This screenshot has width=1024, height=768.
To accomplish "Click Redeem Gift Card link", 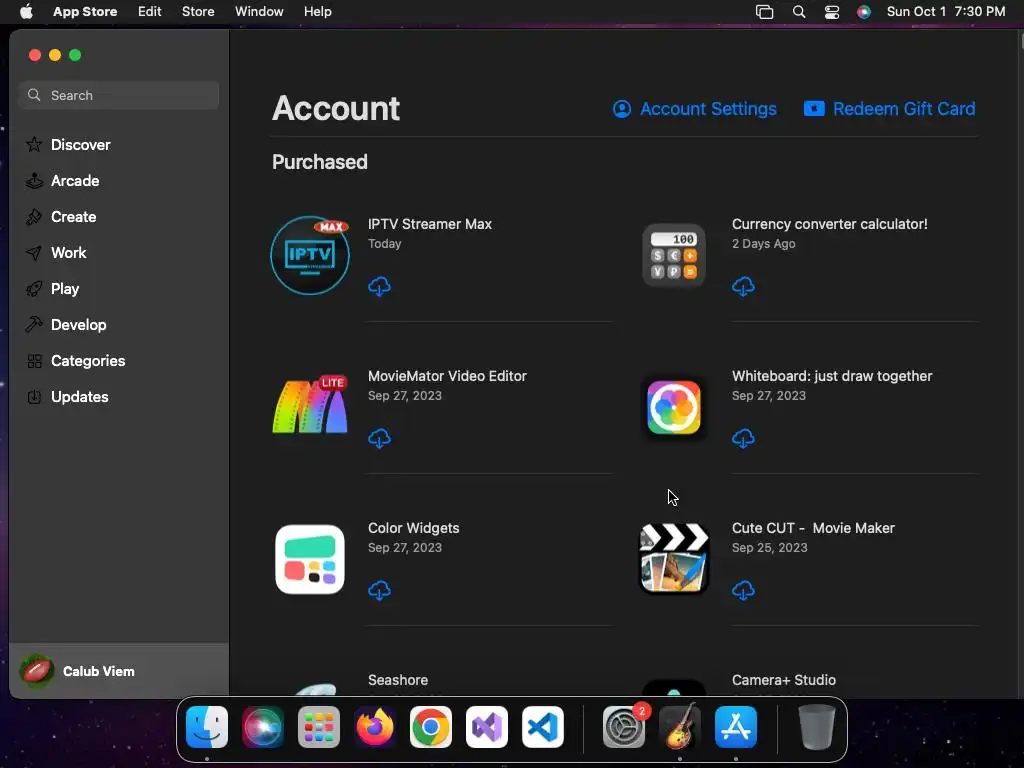I will (889, 109).
